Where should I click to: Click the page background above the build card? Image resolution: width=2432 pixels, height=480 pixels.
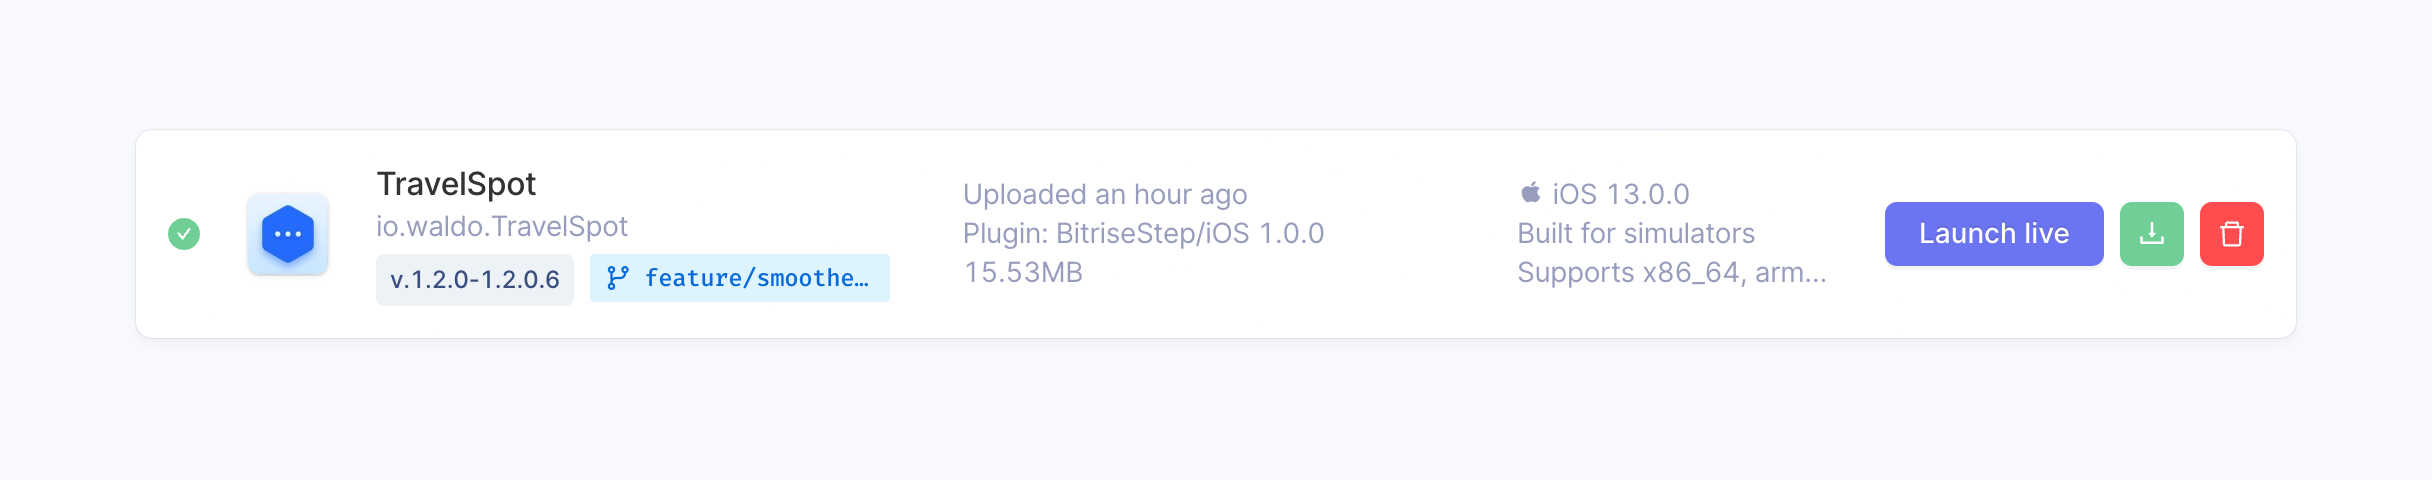[x=1200, y=60]
